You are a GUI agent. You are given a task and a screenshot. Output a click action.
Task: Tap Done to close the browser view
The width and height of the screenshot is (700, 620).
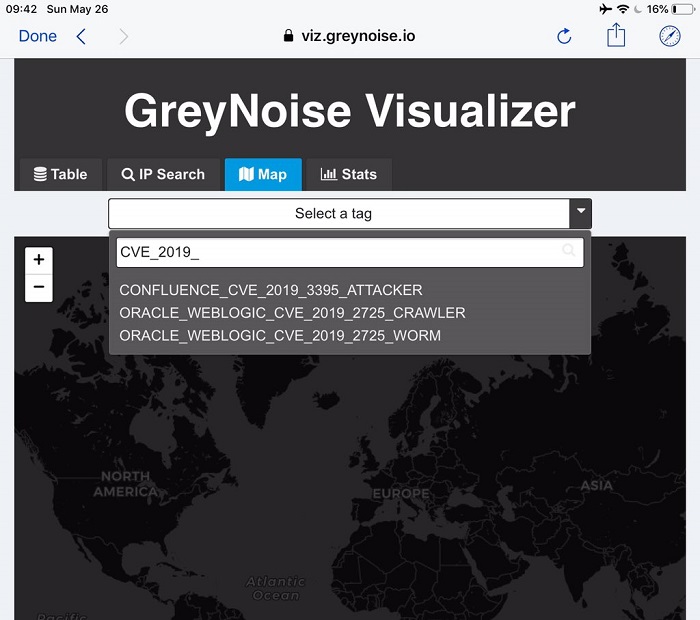click(38, 36)
